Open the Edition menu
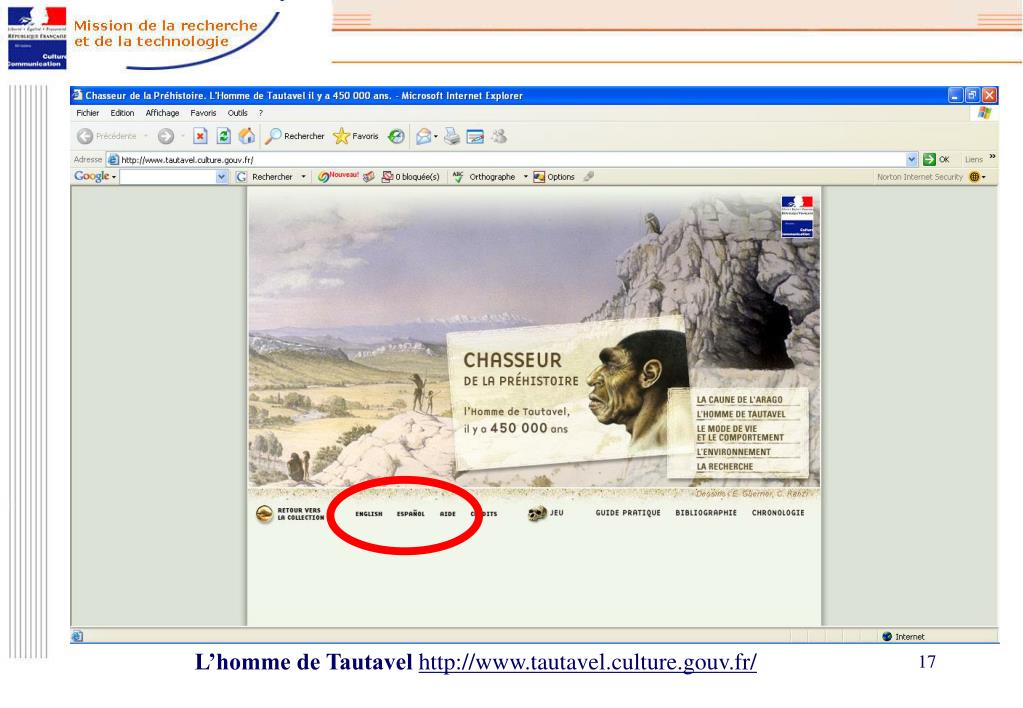Image resolution: width=1023 pixels, height=708 pixels. pos(122,113)
